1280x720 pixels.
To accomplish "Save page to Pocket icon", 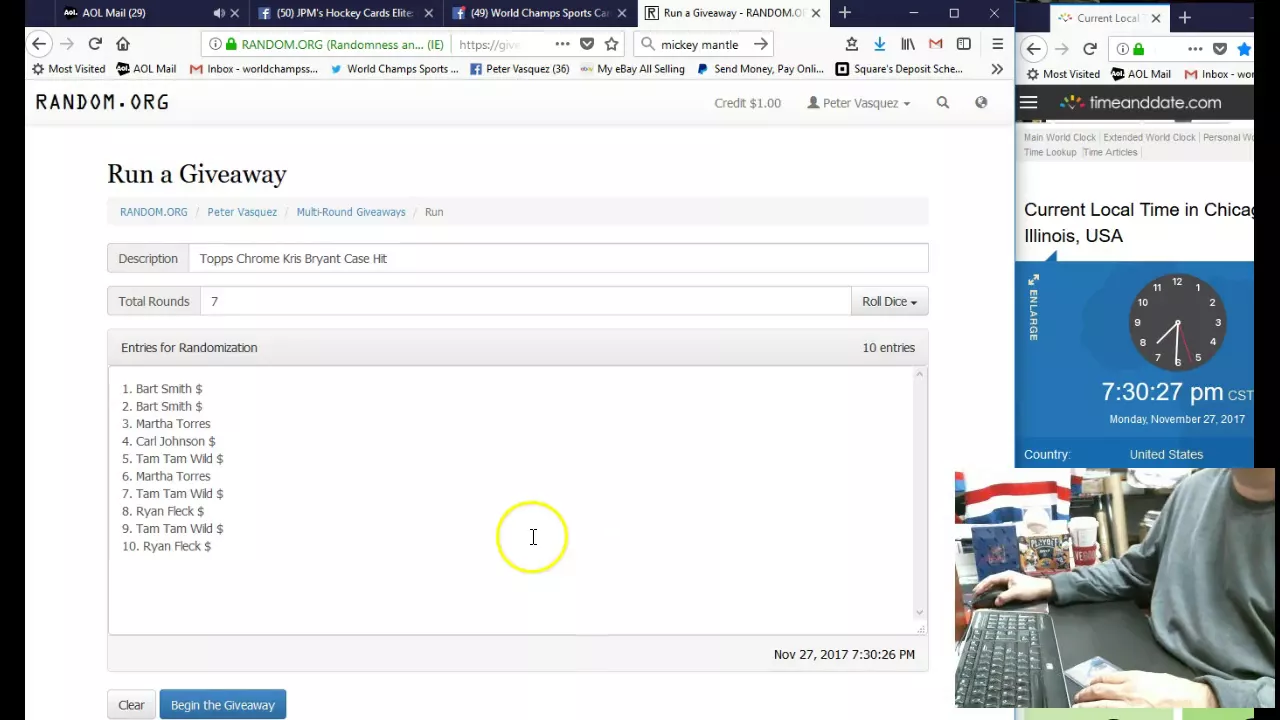I will click(587, 44).
